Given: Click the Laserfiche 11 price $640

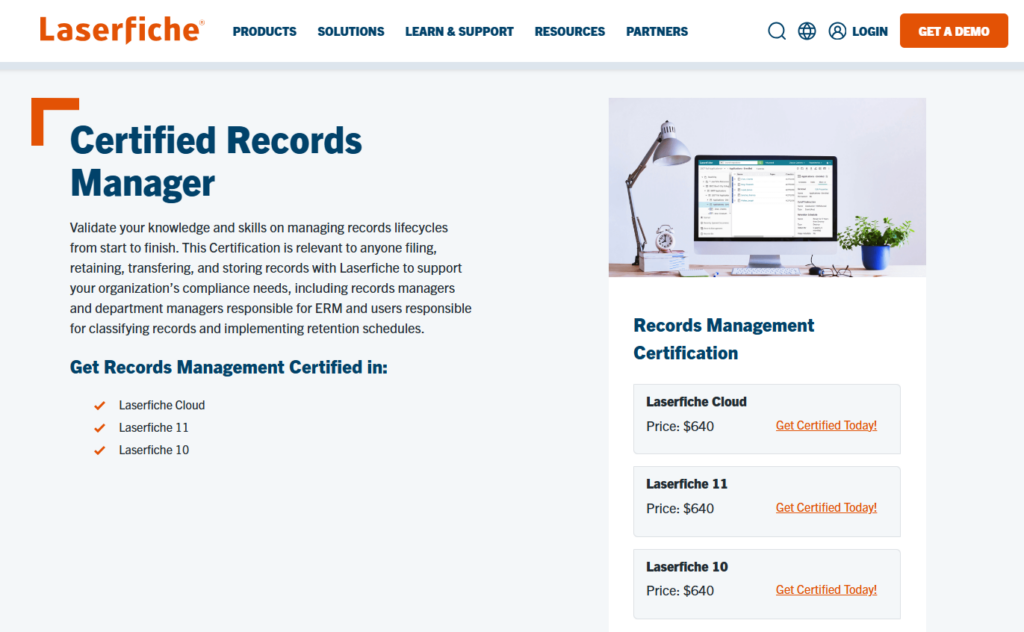Looking at the screenshot, I should [x=680, y=509].
